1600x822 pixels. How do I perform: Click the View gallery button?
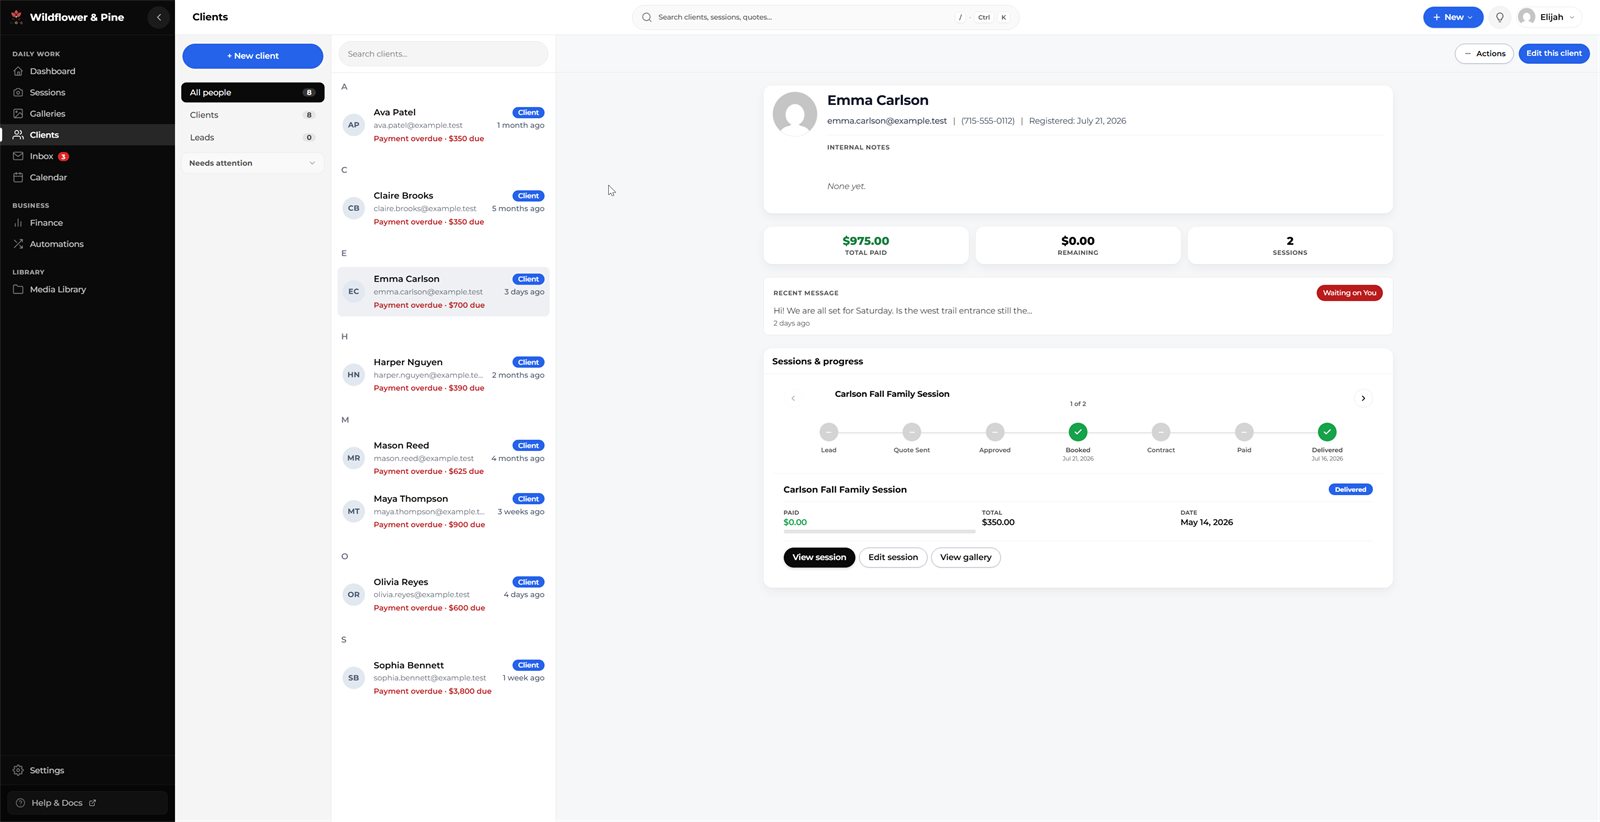(x=966, y=557)
